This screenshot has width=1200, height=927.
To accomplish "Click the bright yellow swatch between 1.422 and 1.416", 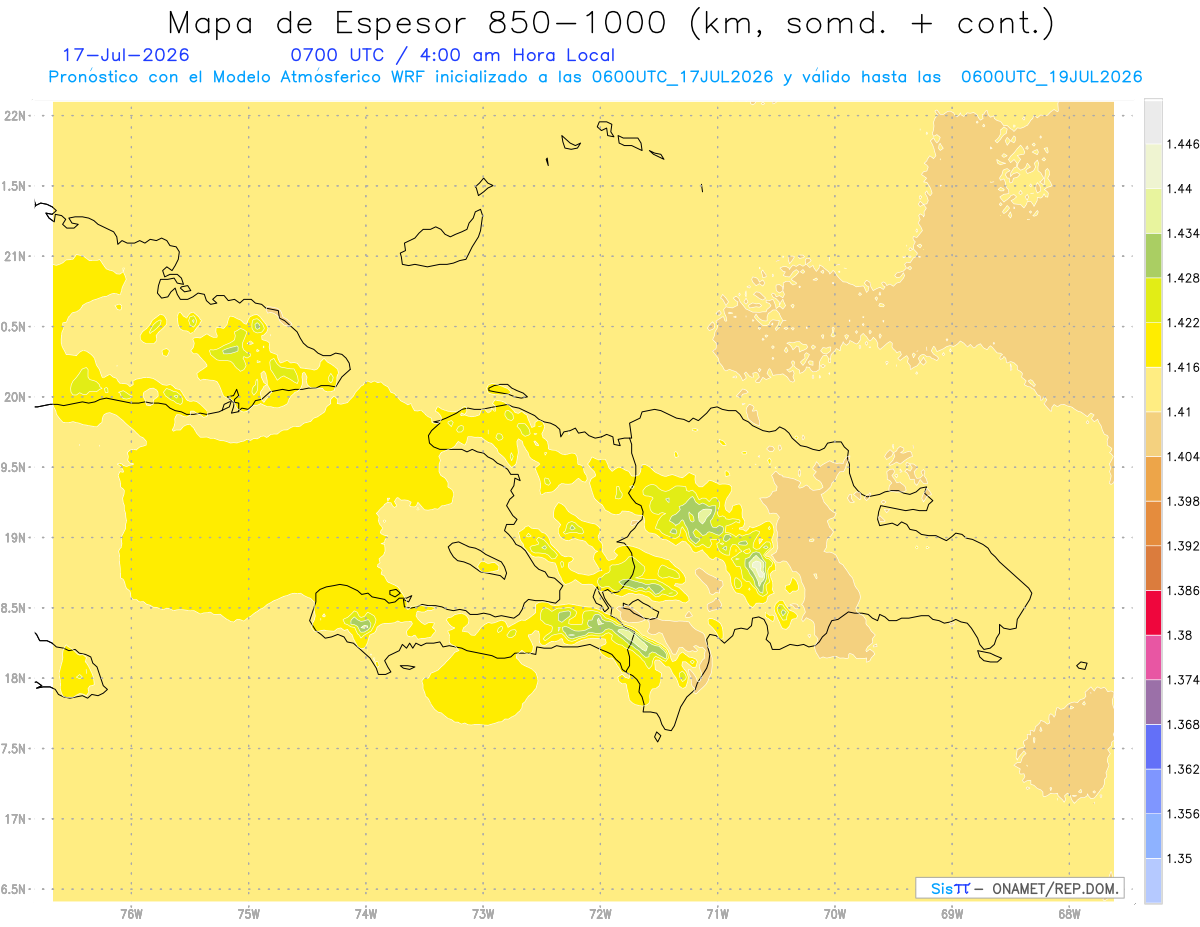I will [1153, 345].
